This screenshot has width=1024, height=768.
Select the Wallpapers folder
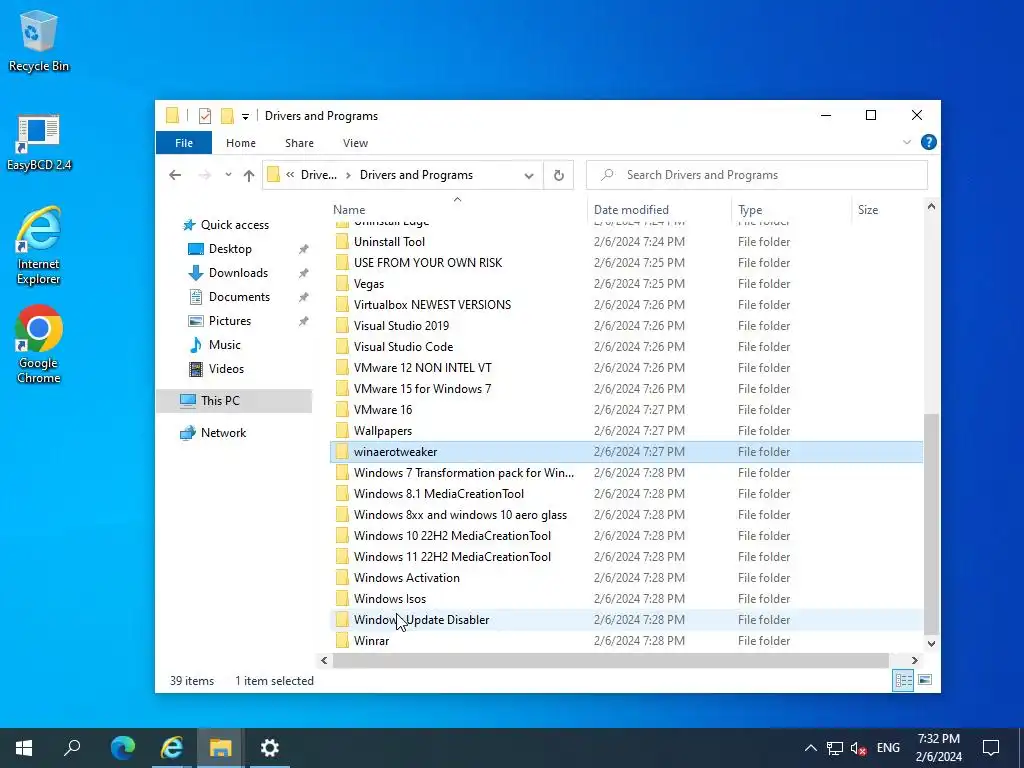[626, 430]
